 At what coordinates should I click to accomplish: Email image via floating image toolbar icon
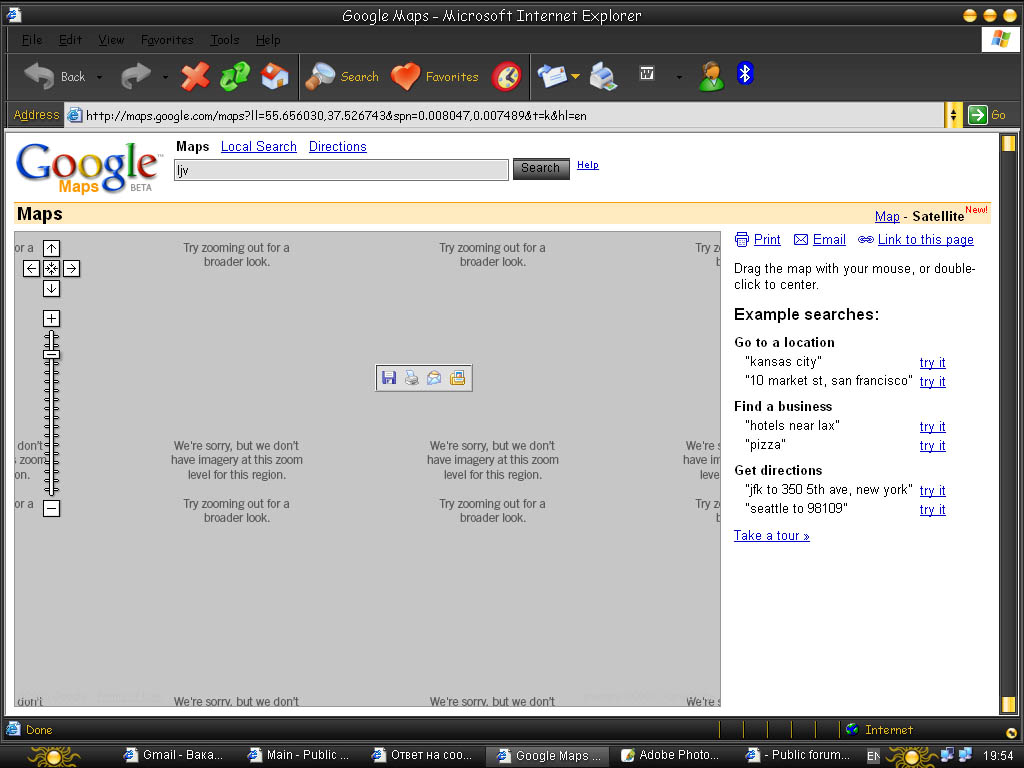(x=434, y=377)
